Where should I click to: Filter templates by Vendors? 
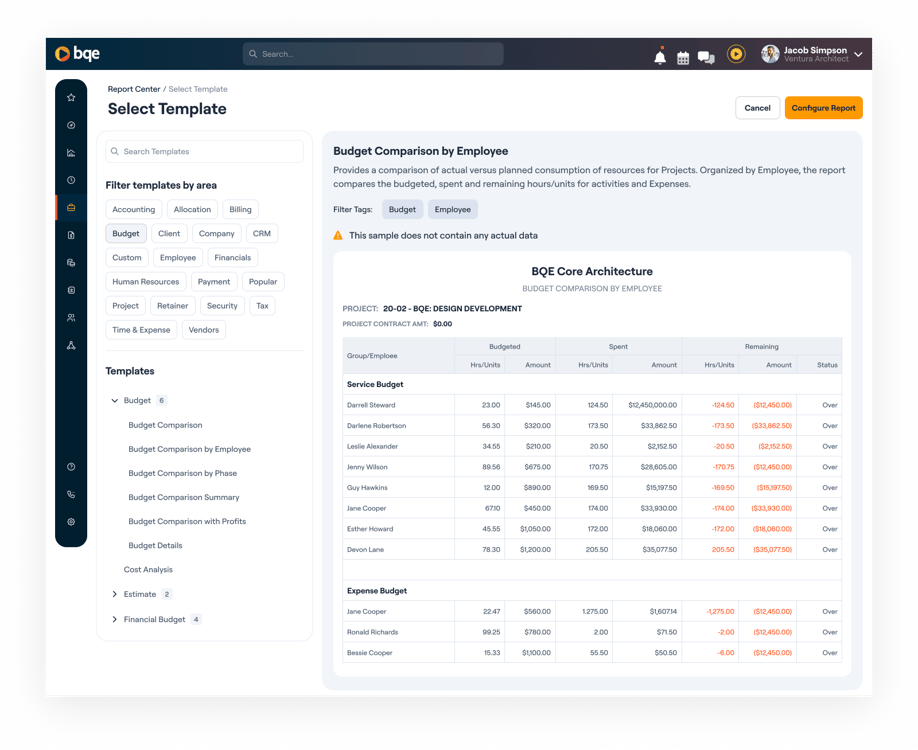204,330
